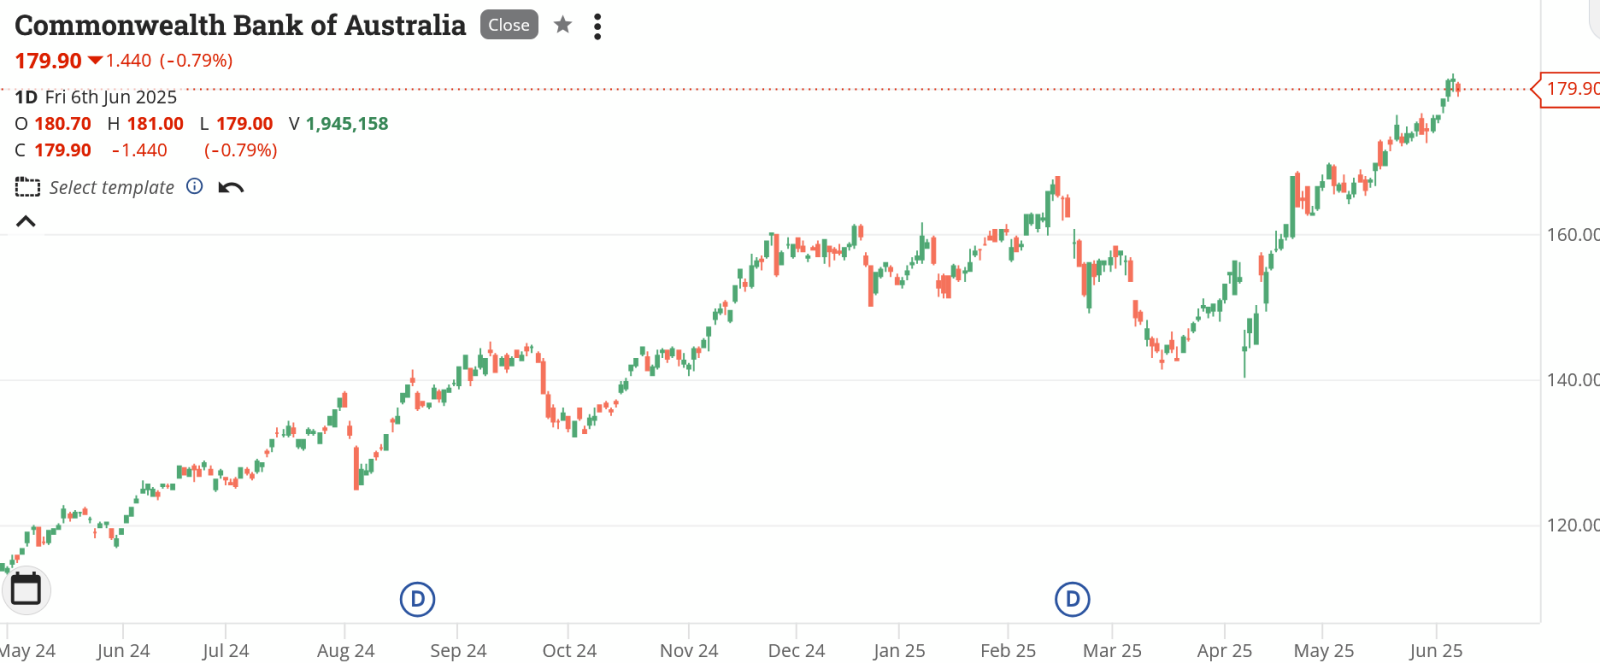Open the Select template chooser

tap(111, 188)
